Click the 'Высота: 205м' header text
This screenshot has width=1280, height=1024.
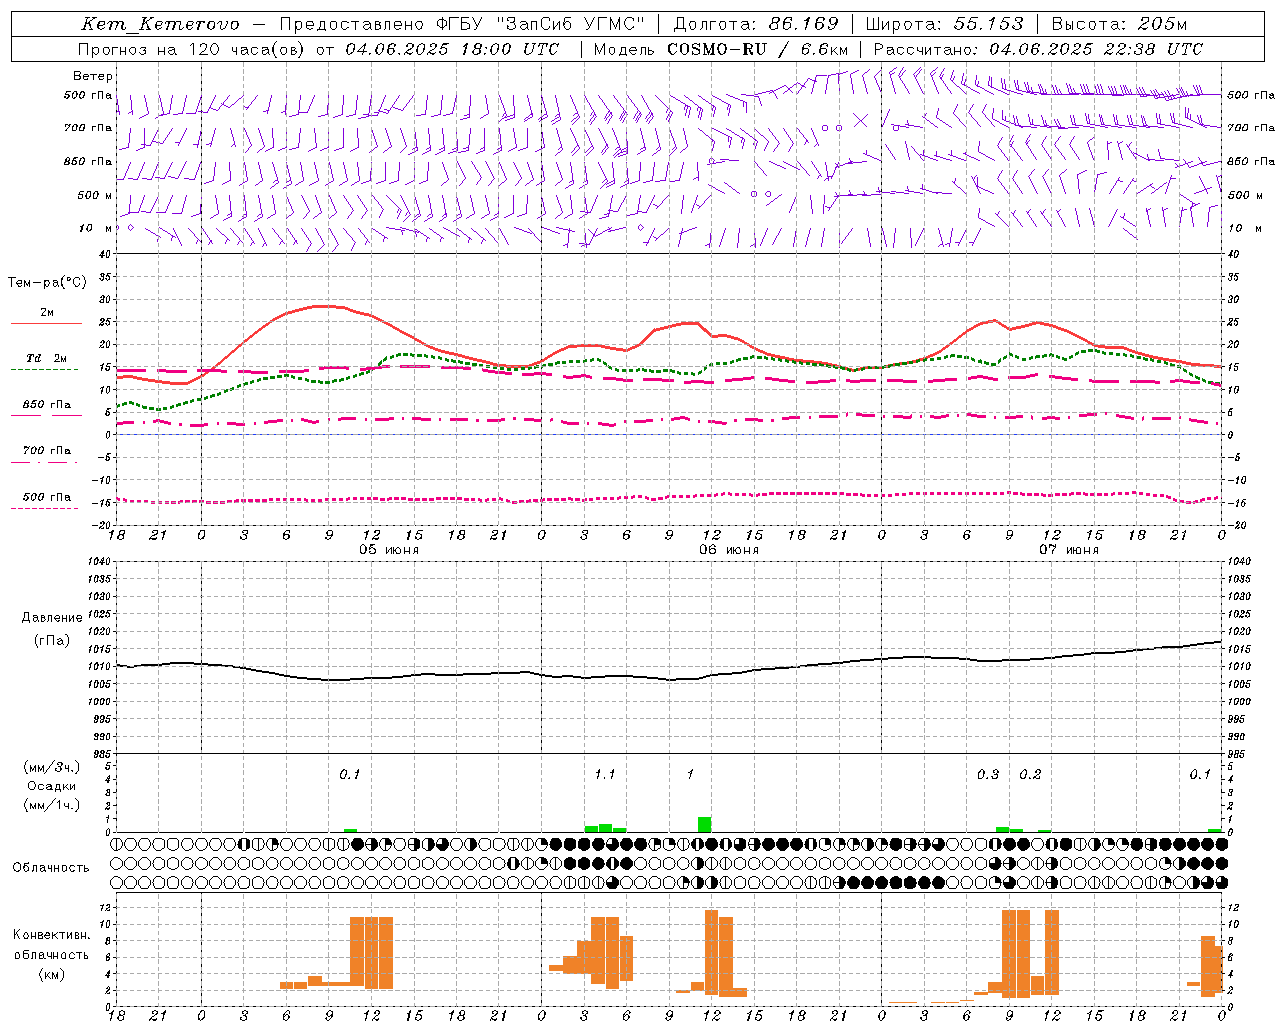tap(1119, 24)
